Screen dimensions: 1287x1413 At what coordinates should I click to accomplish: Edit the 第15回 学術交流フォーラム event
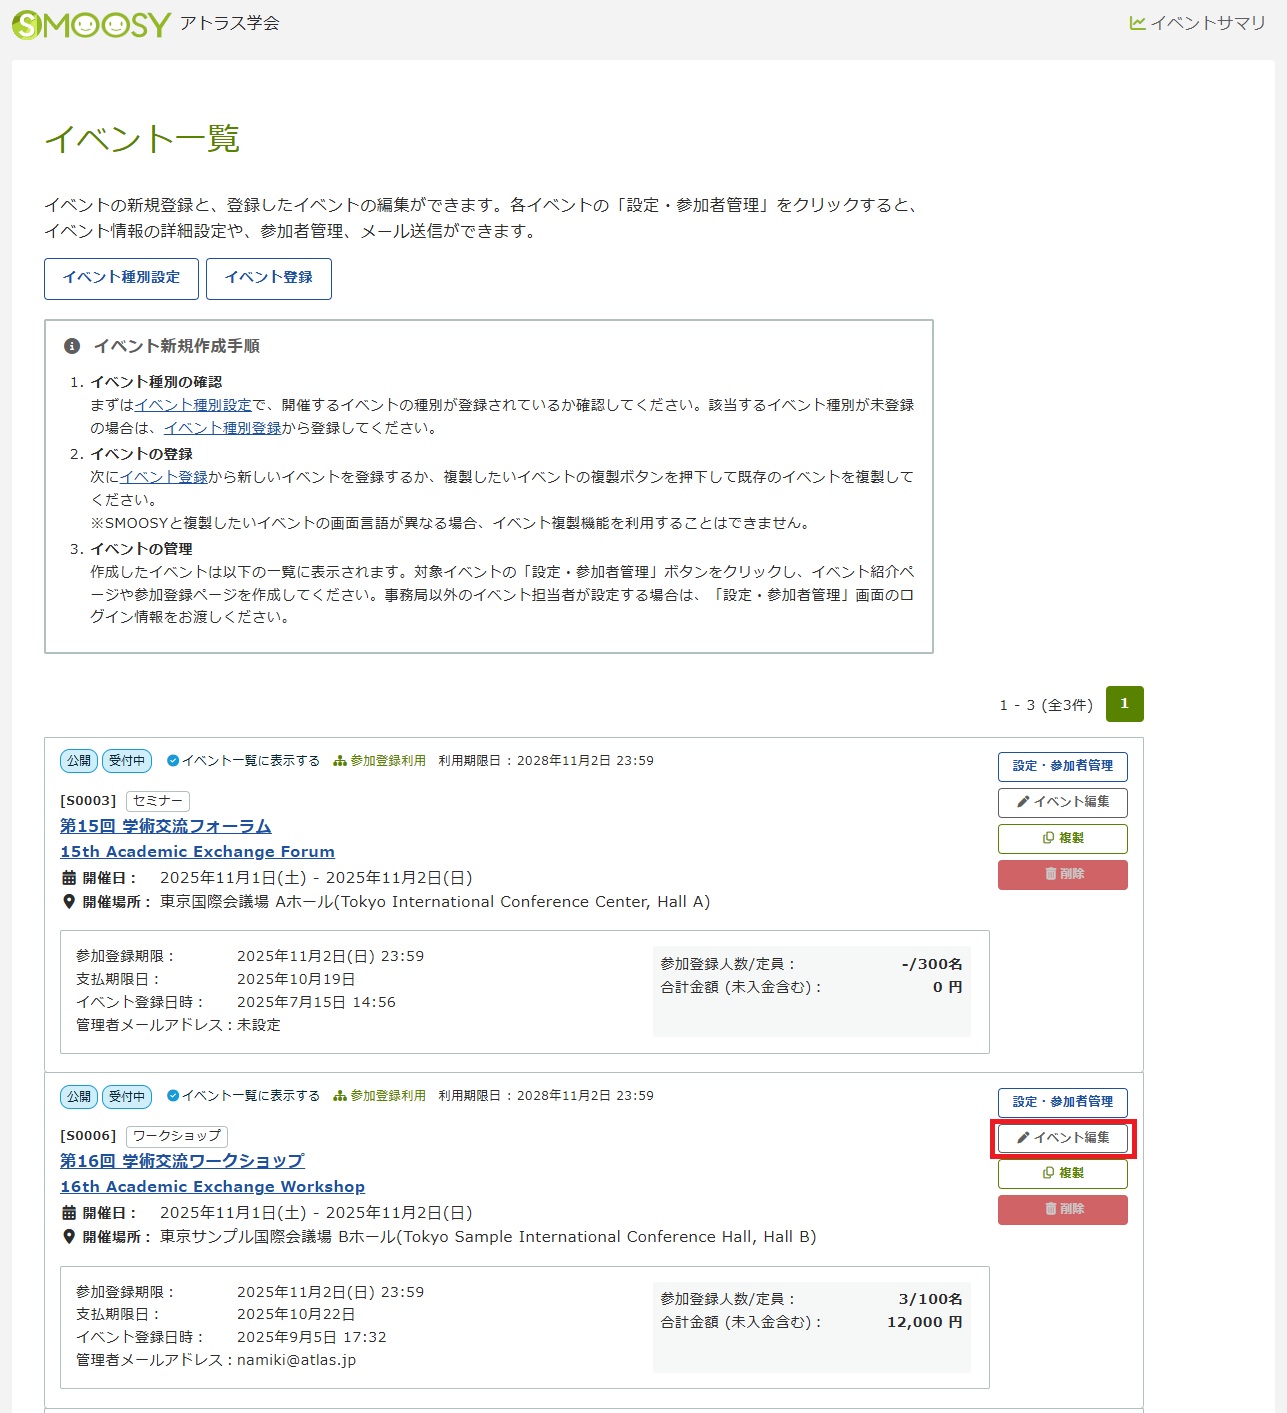[1062, 802]
